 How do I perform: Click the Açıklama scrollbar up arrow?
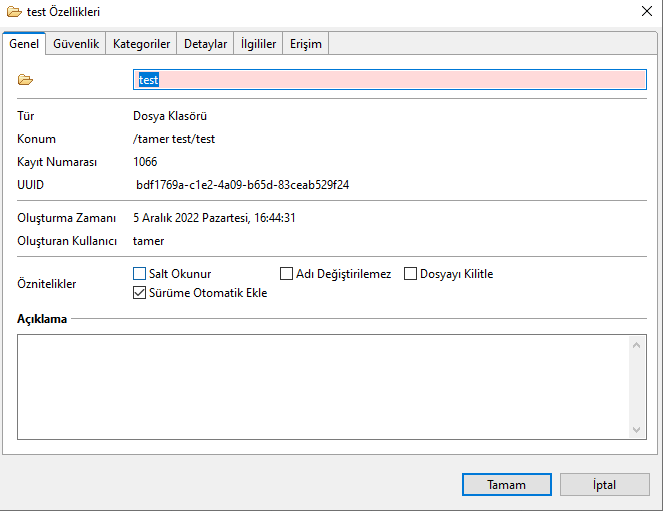click(x=637, y=345)
